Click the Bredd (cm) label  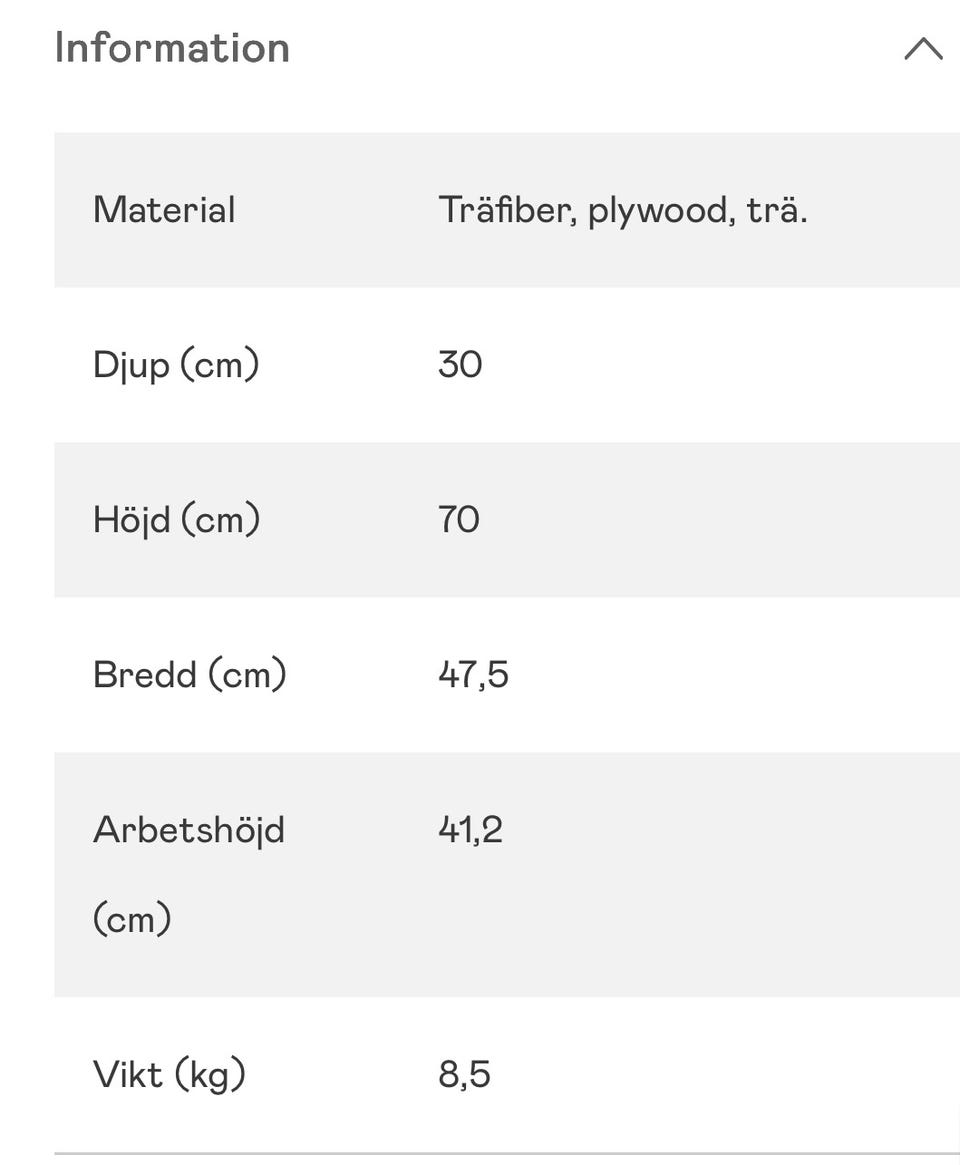click(x=189, y=675)
